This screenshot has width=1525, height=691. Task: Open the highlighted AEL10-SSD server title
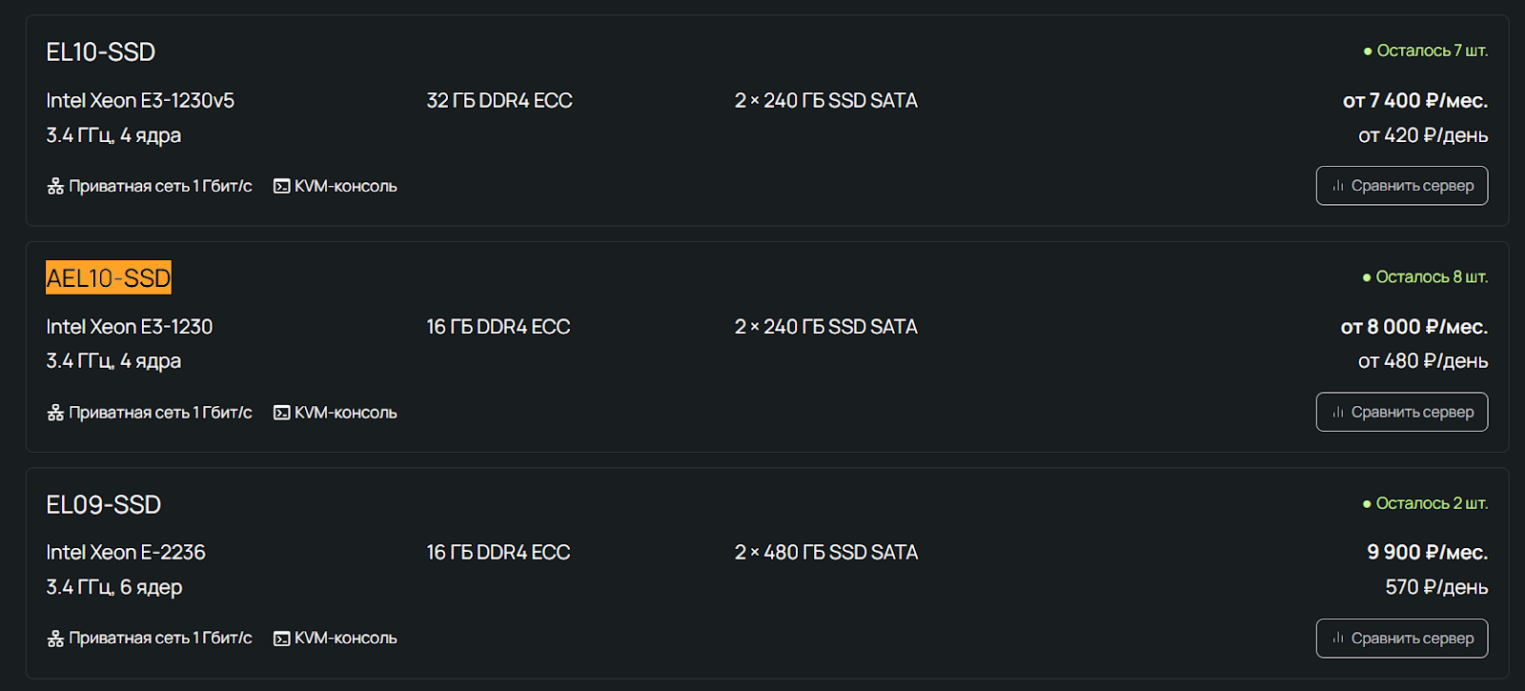coord(109,278)
